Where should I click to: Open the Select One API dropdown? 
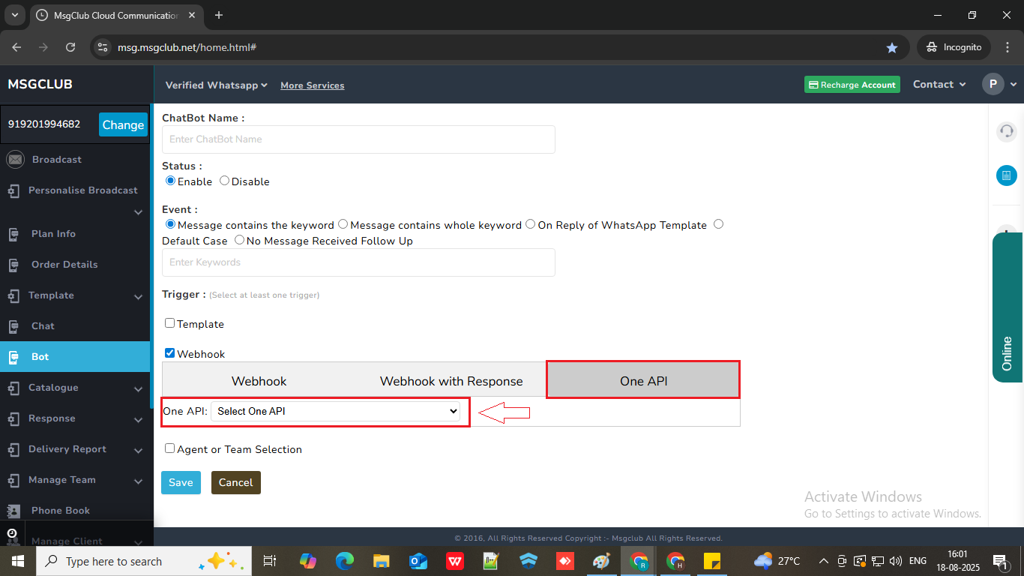click(336, 411)
